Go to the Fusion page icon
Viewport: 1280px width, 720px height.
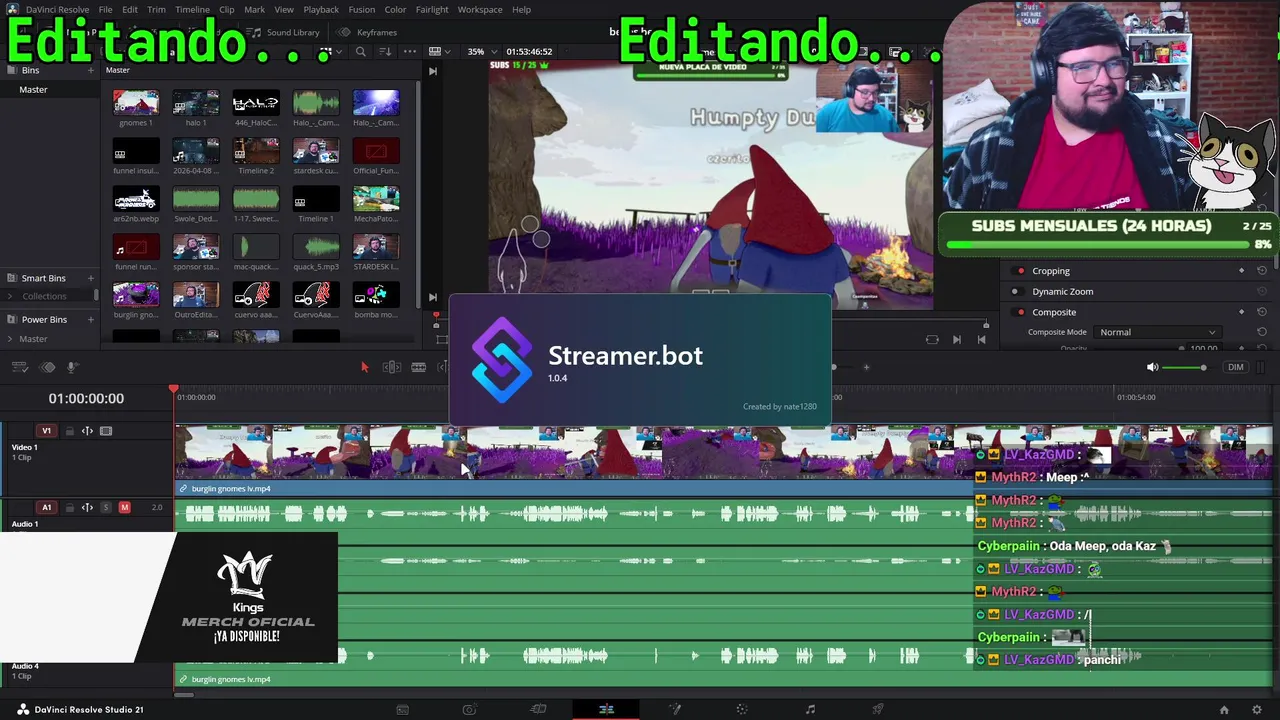pyautogui.click(x=675, y=709)
